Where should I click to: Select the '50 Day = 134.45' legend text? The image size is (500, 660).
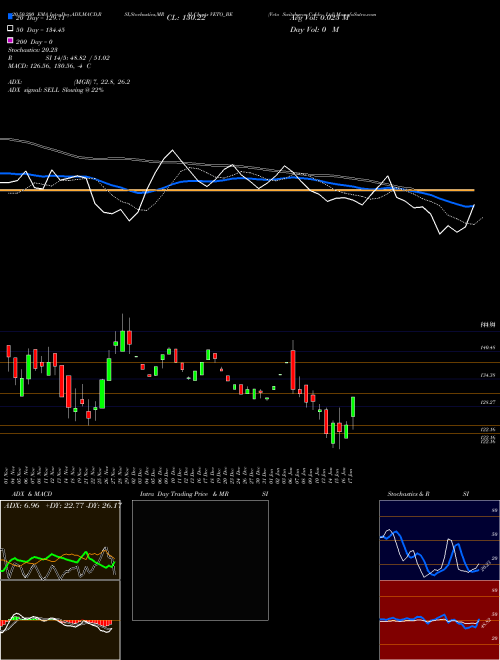tap(40, 30)
